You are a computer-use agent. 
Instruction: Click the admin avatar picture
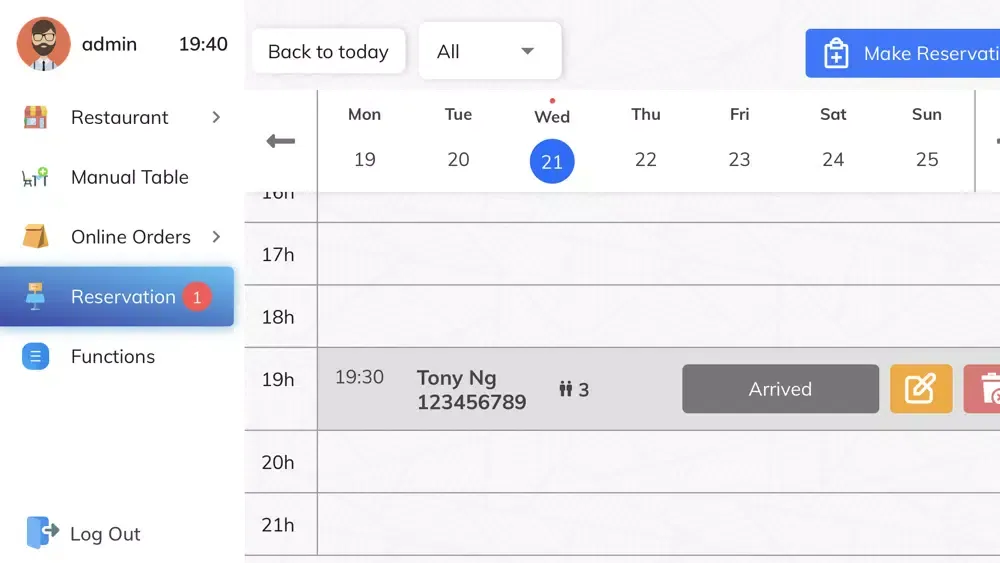coord(44,44)
